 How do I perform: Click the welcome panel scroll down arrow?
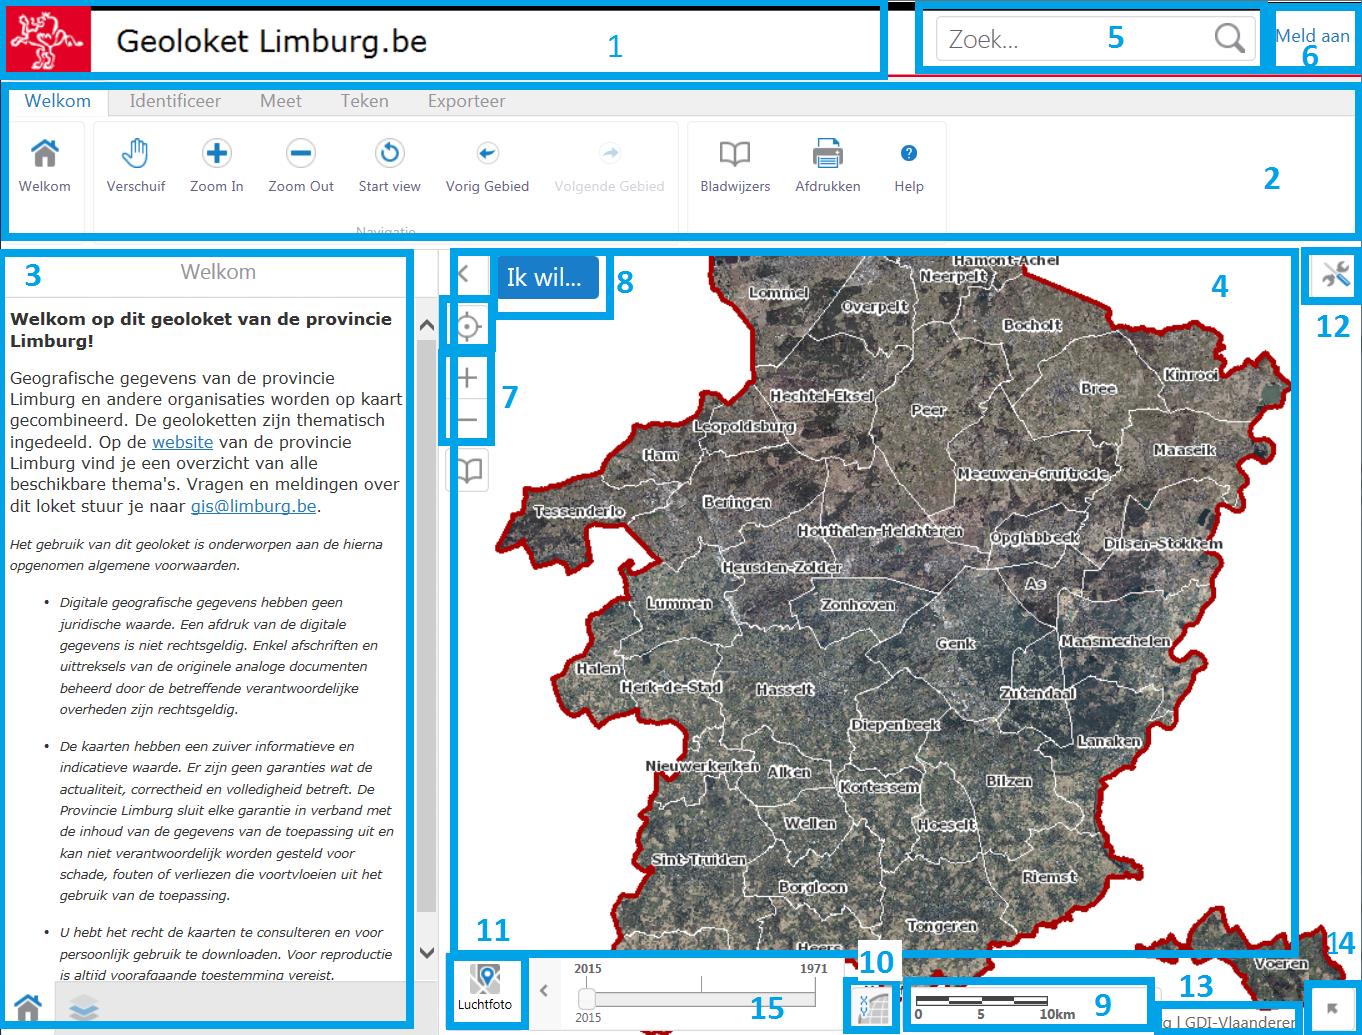(x=426, y=953)
